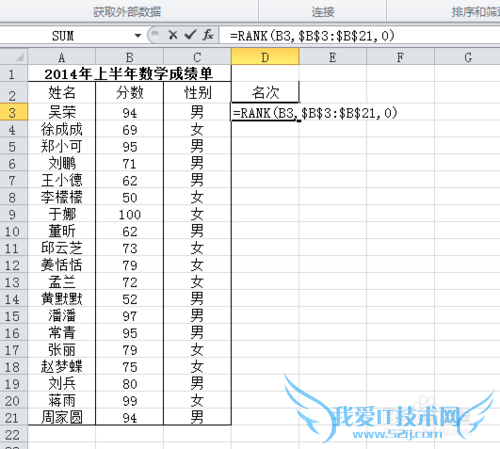Click the score cell 100
Viewport: 500px width, 449px height.
[x=130, y=214]
